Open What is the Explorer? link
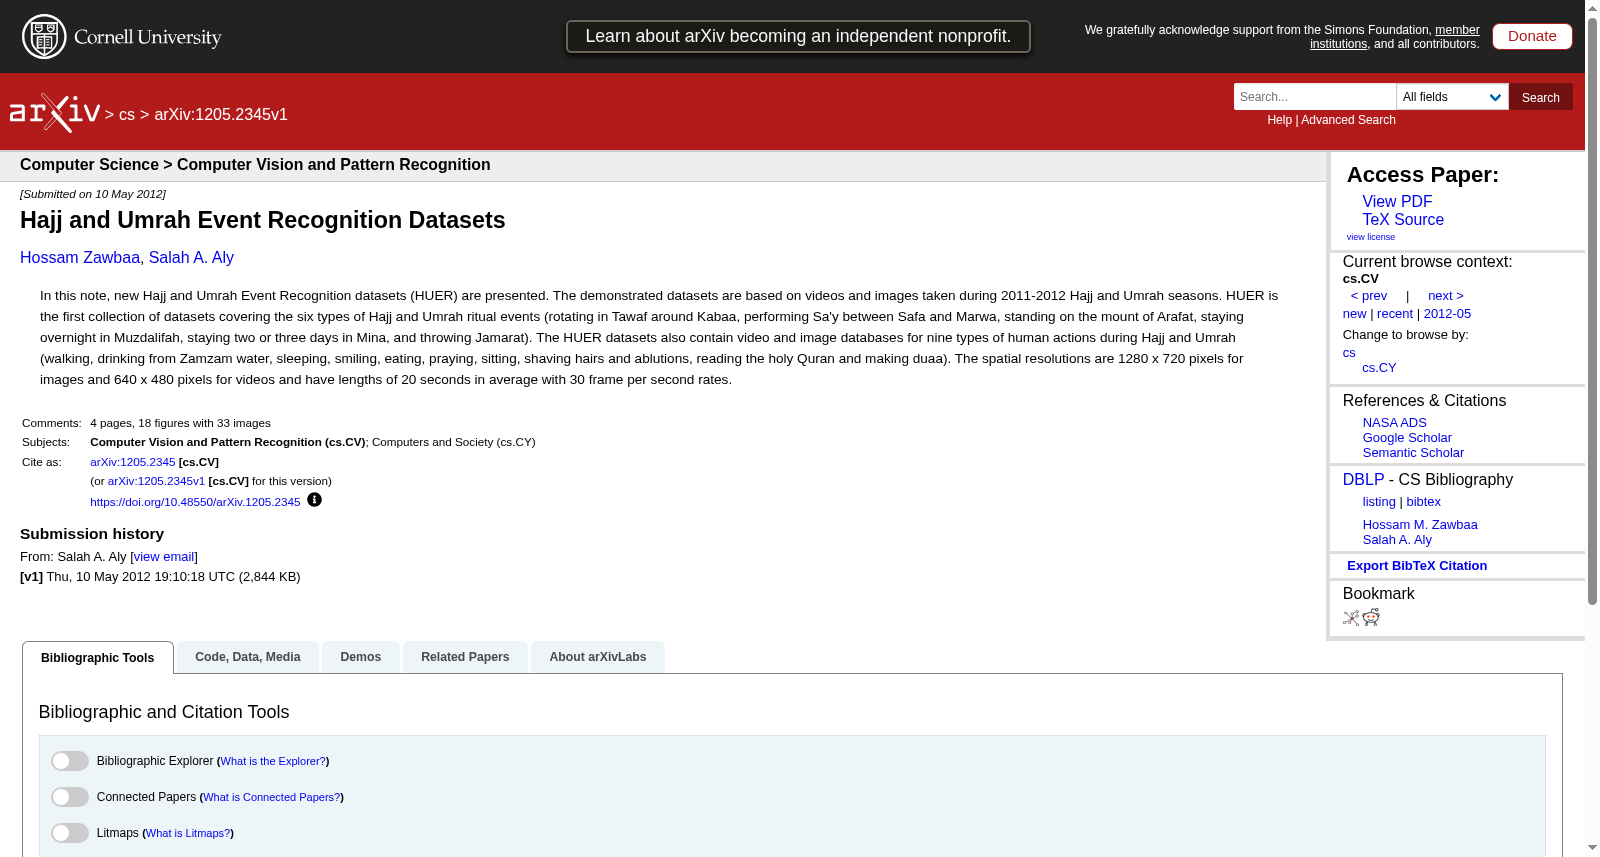 (x=273, y=762)
